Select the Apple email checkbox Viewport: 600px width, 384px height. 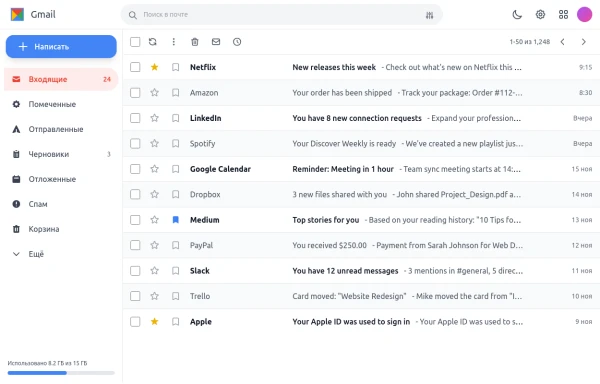(135, 322)
